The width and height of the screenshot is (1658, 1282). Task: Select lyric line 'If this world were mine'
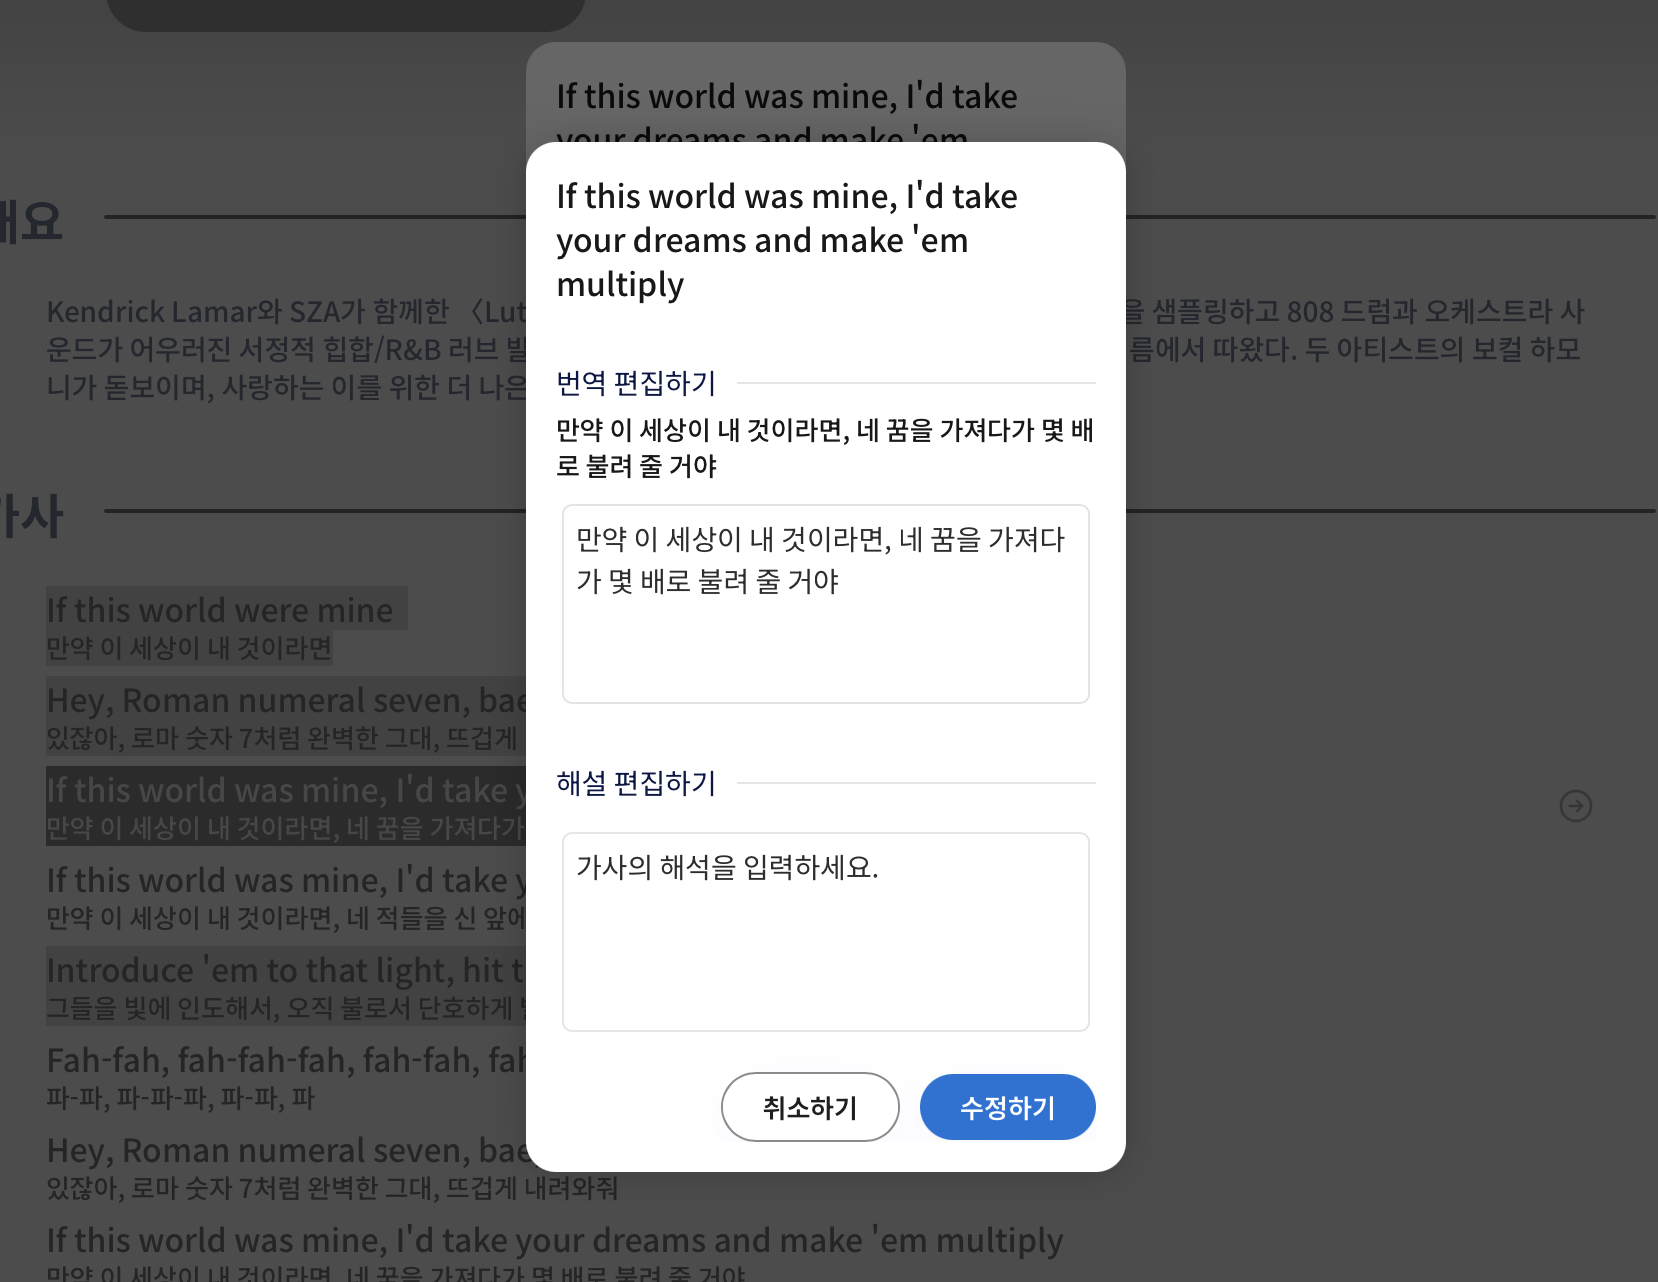[x=220, y=609]
